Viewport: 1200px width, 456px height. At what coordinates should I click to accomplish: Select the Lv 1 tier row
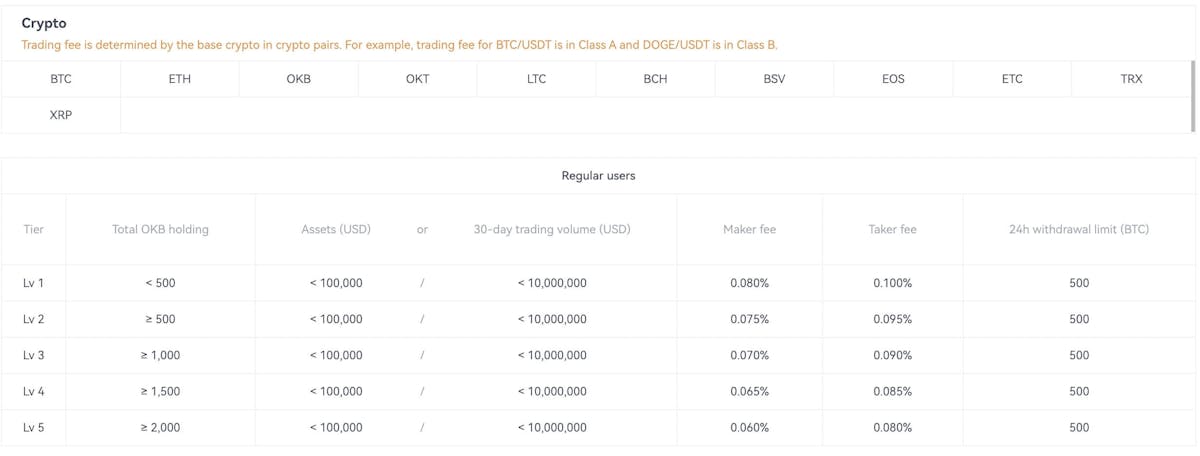[598, 283]
